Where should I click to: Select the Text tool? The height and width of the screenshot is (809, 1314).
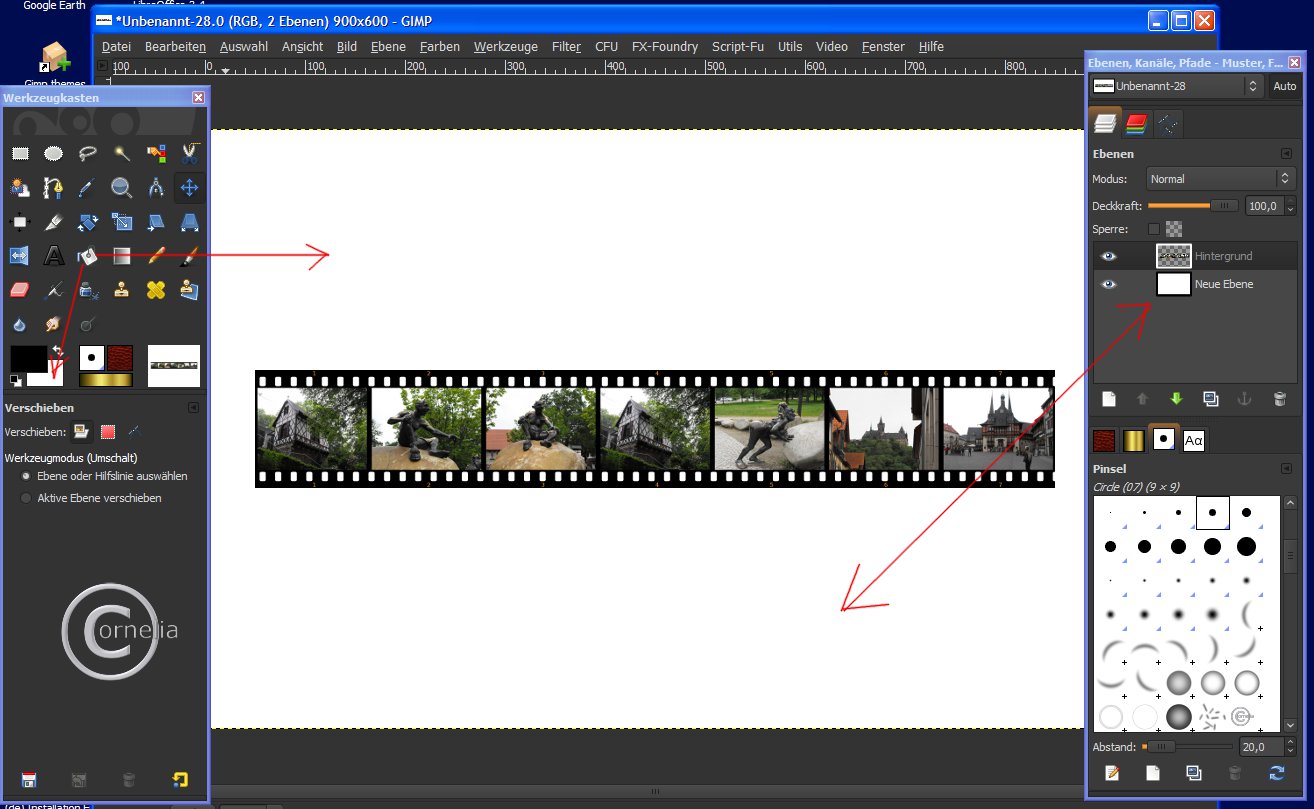tap(54, 255)
